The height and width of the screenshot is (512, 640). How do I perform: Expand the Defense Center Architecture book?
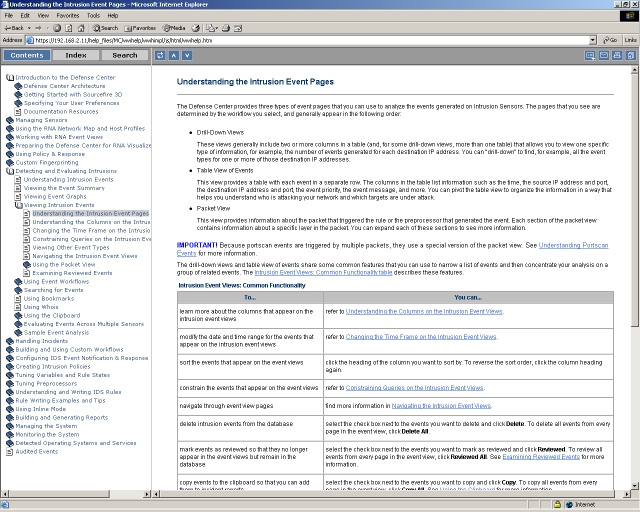[18, 86]
